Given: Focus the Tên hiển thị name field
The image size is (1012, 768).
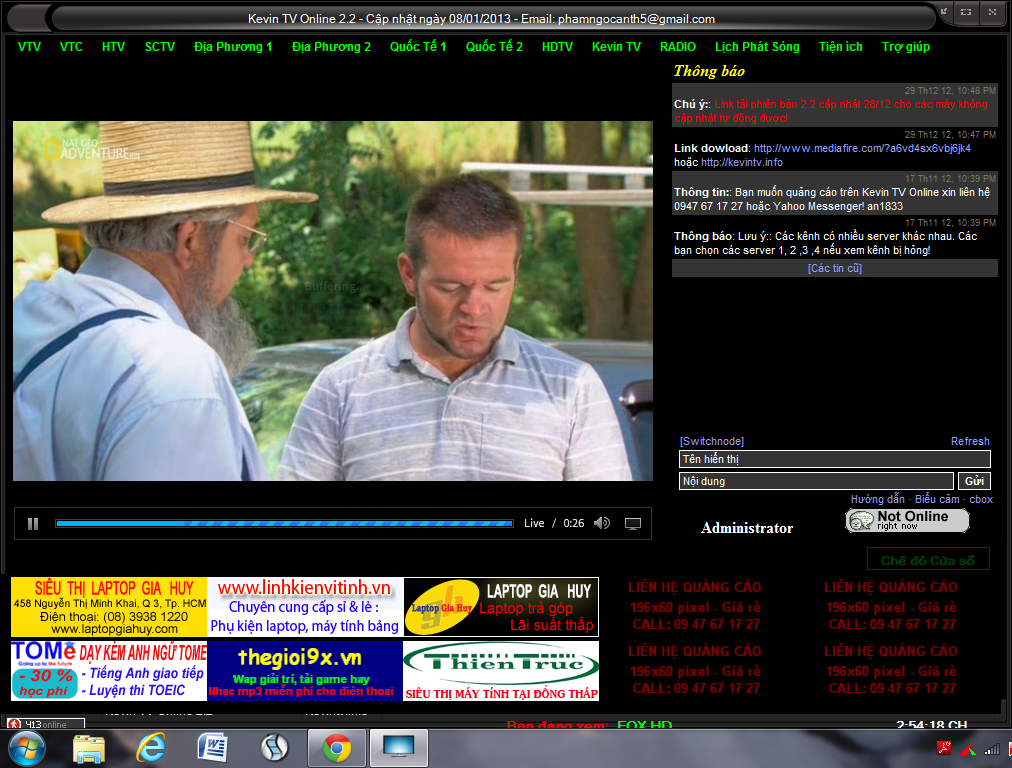Looking at the screenshot, I should coord(835,459).
